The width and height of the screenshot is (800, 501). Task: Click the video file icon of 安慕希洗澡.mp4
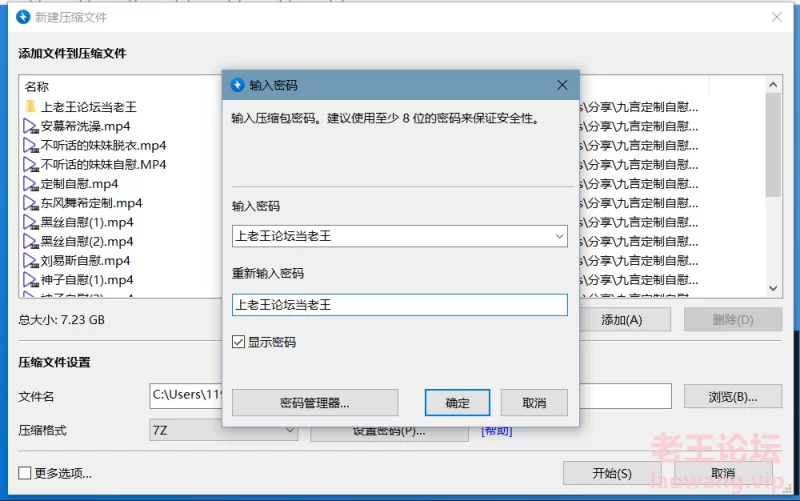pos(31,126)
